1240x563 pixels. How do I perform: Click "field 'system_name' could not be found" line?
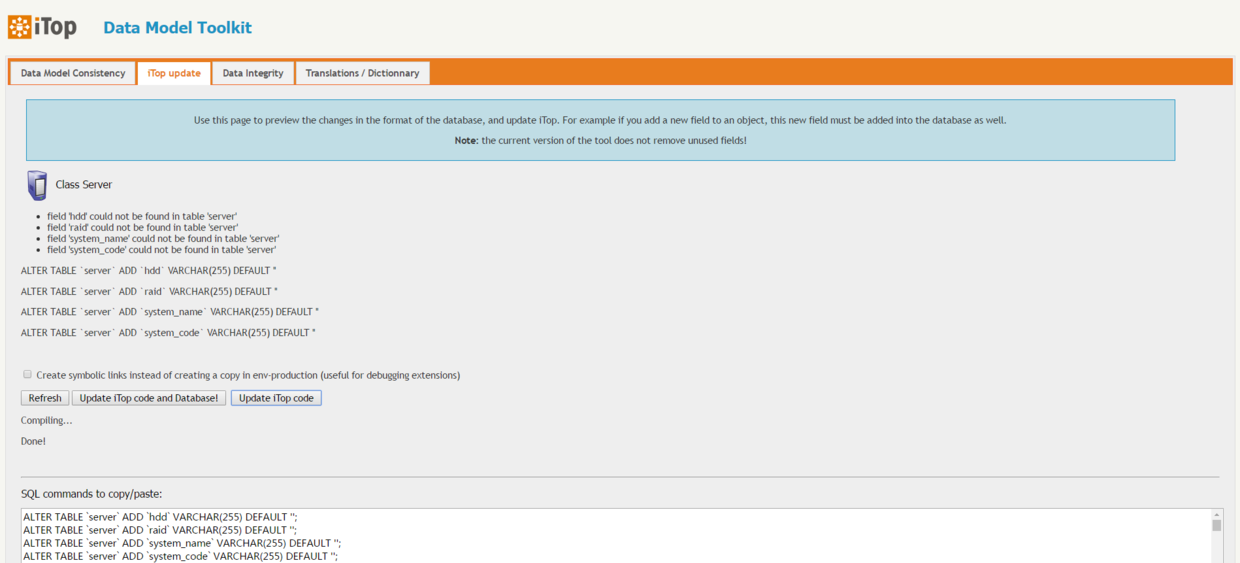point(162,239)
